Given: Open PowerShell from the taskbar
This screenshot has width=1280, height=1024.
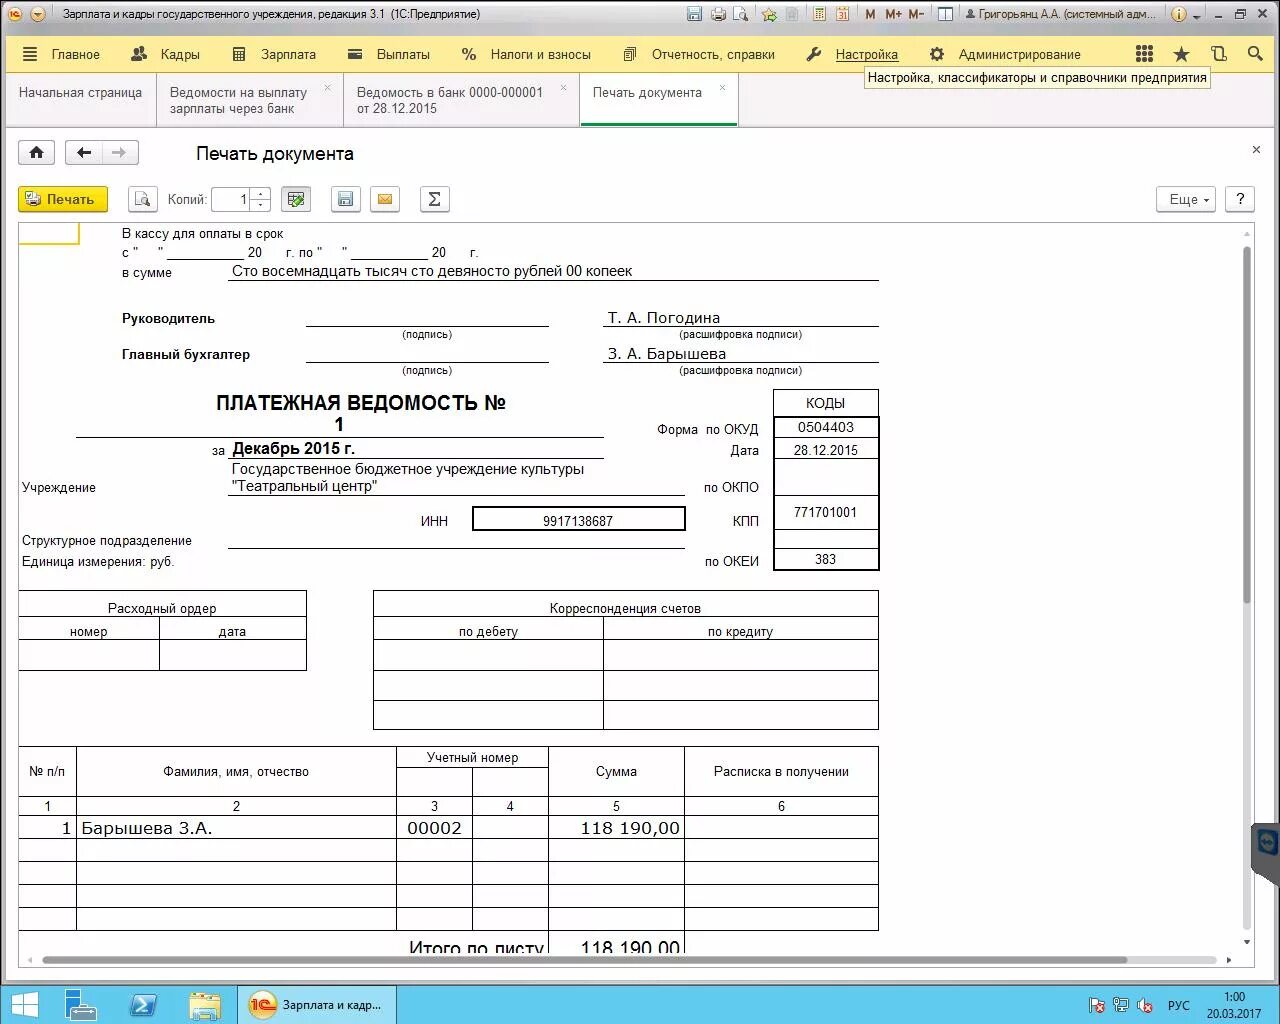Looking at the screenshot, I should 142,1004.
